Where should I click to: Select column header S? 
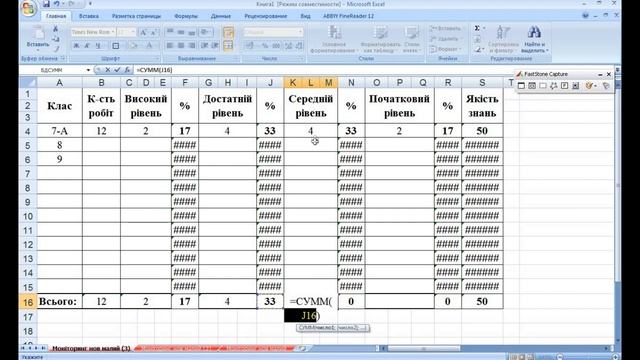[482, 83]
